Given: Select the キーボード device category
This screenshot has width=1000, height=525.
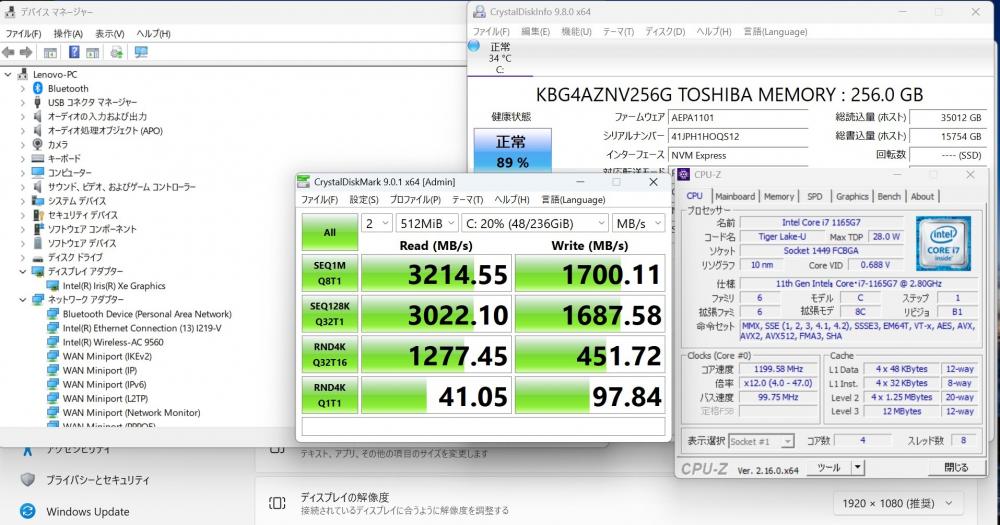Looking at the screenshot, I should click(x=64, y=158).
